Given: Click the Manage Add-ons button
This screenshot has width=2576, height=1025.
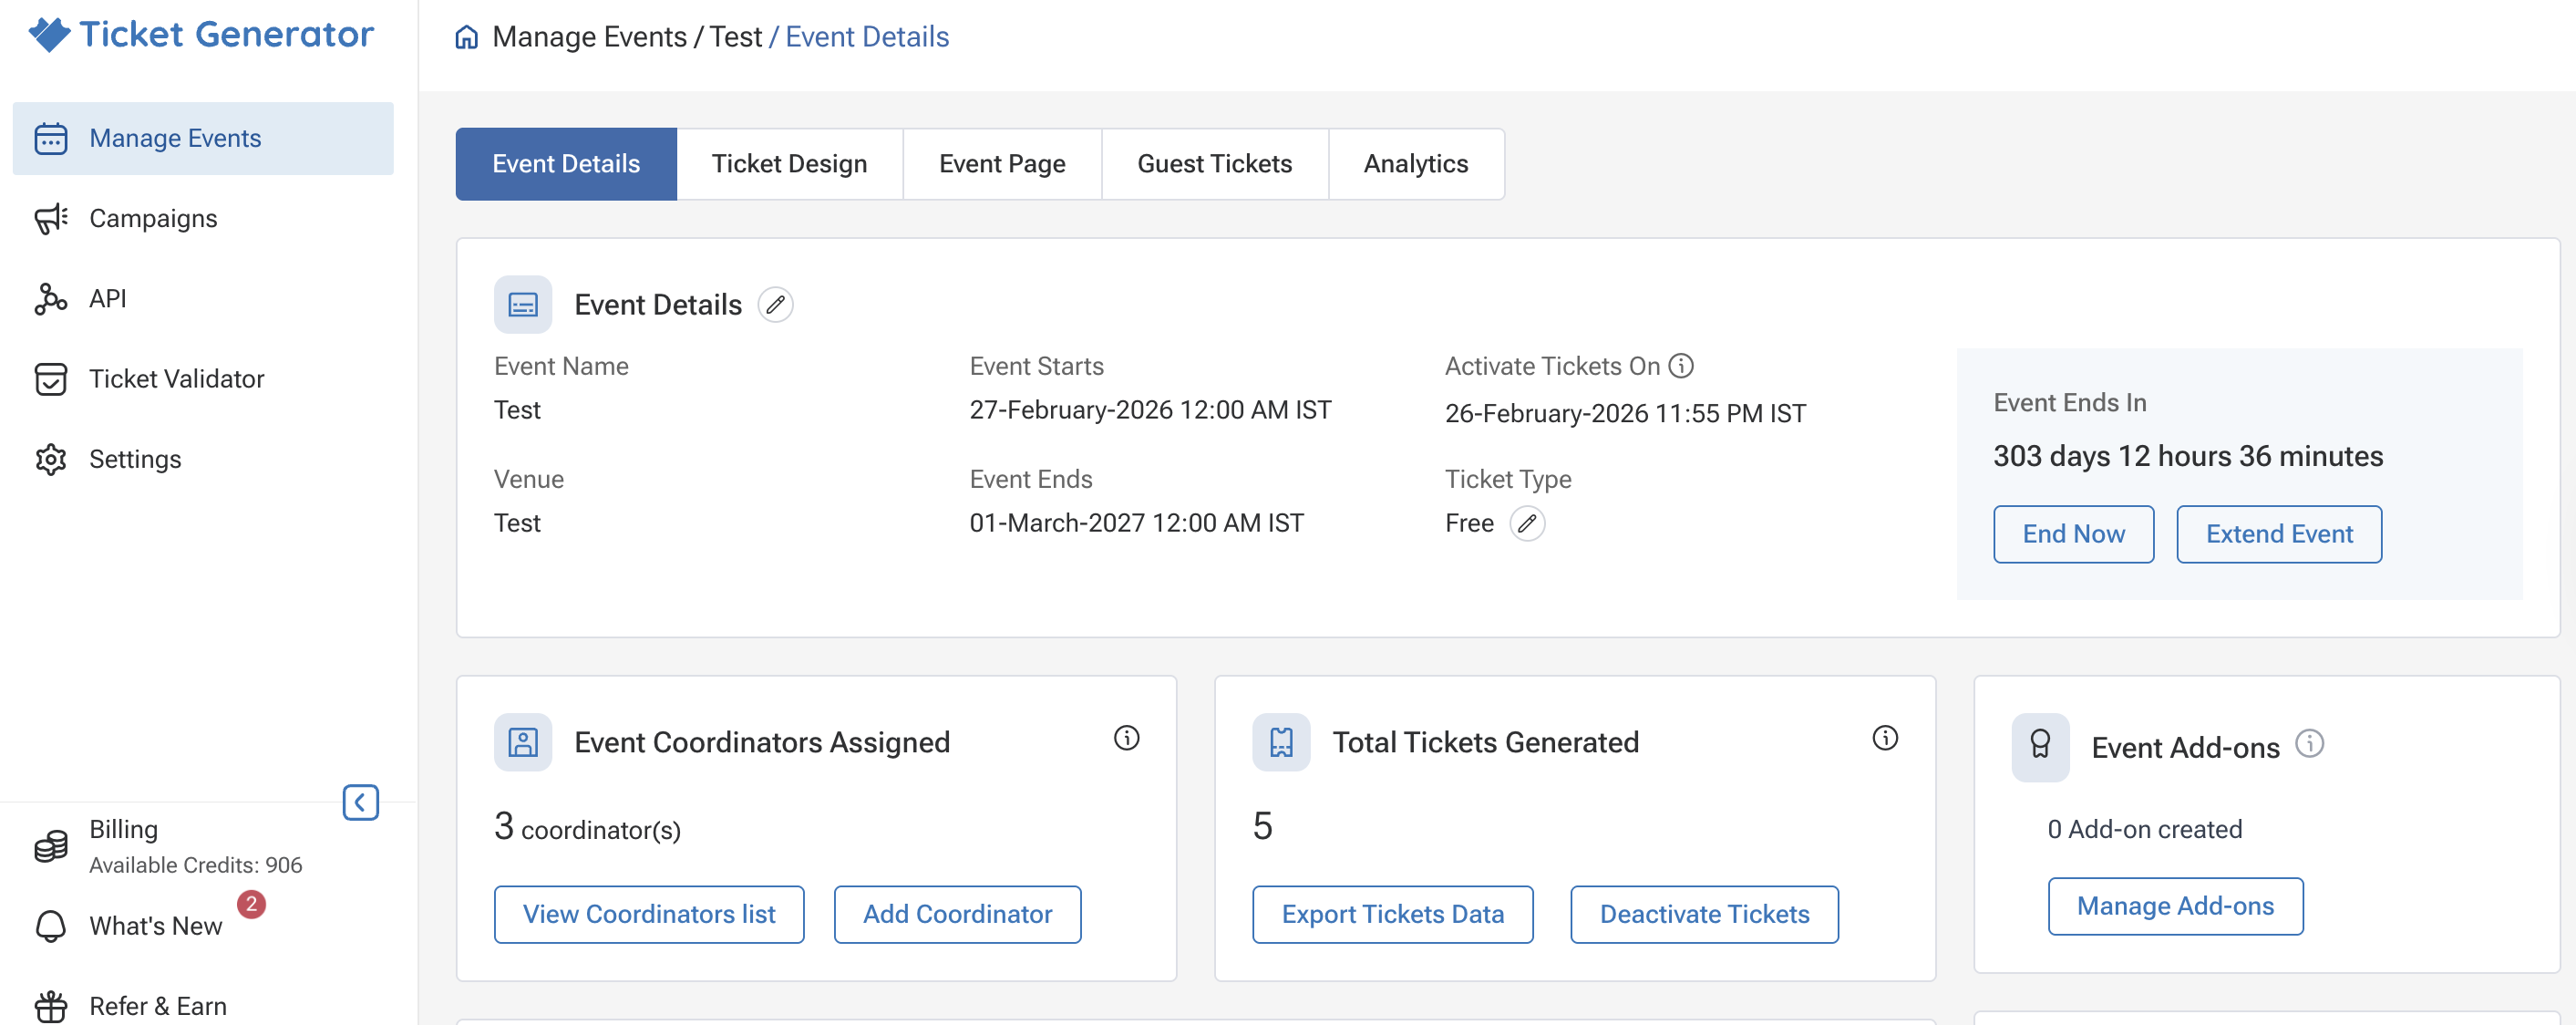Looking at the screenshot, I should (x=2175, y=906).
